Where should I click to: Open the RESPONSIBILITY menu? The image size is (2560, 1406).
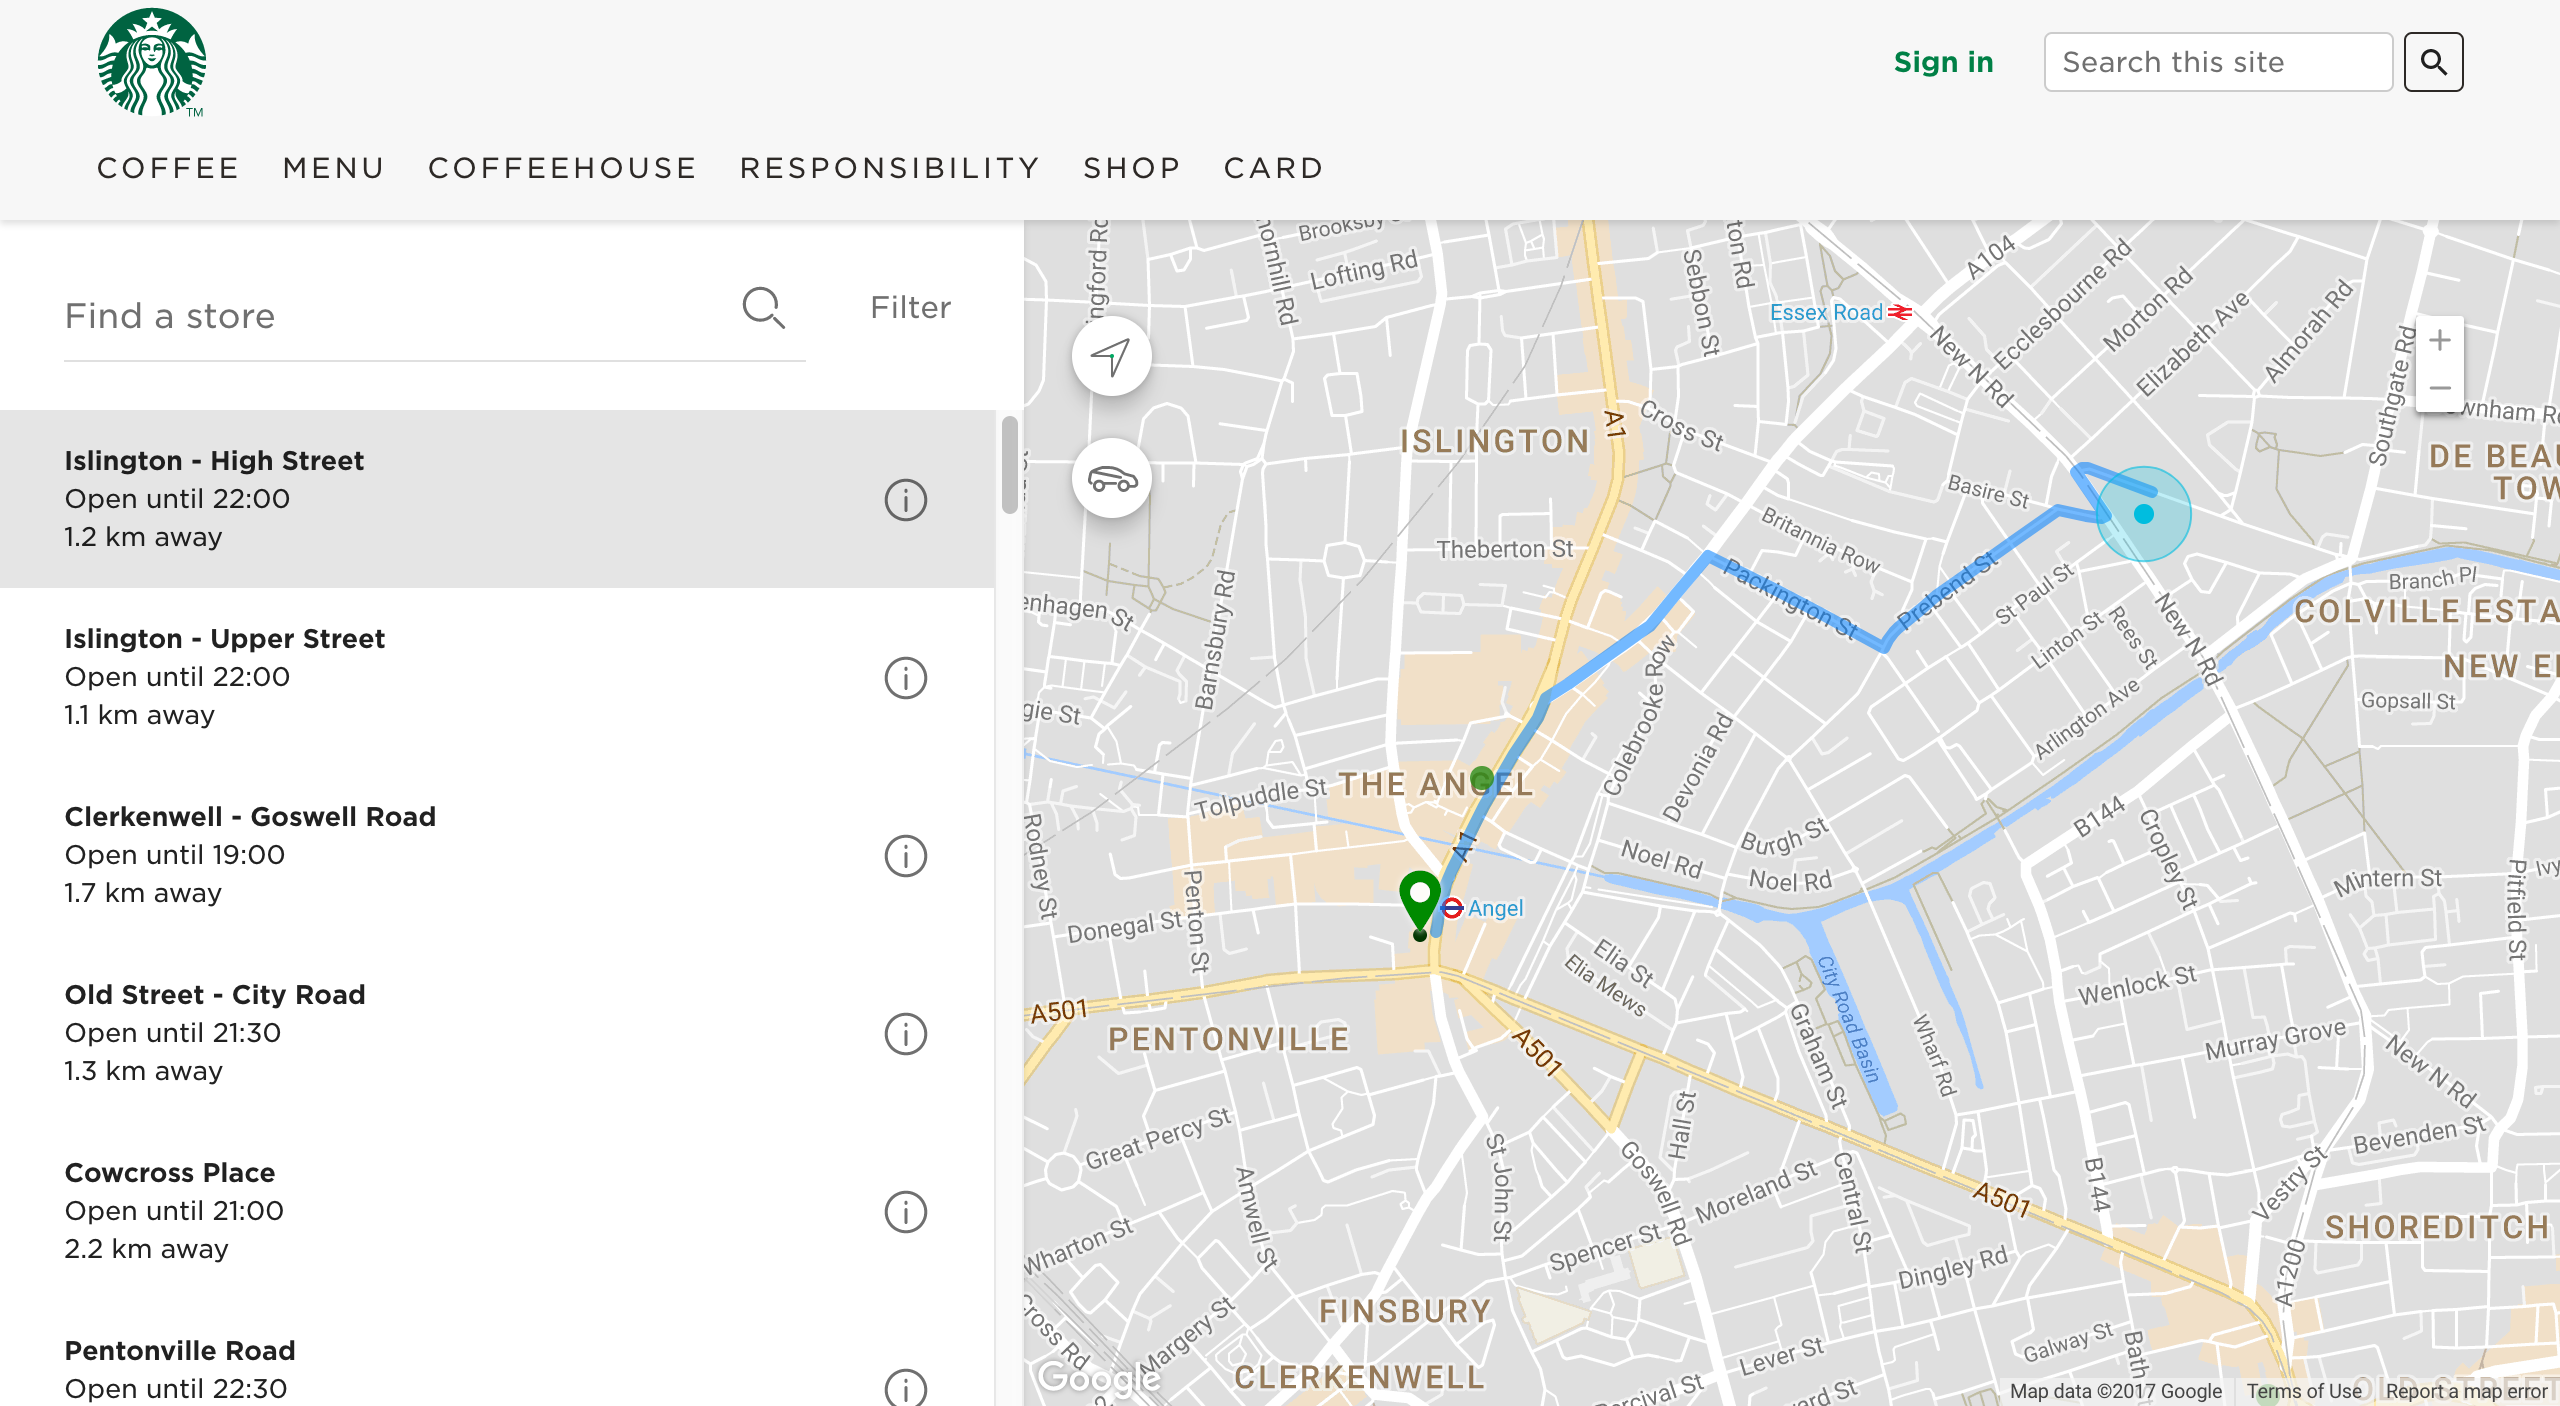coord(890,168)
